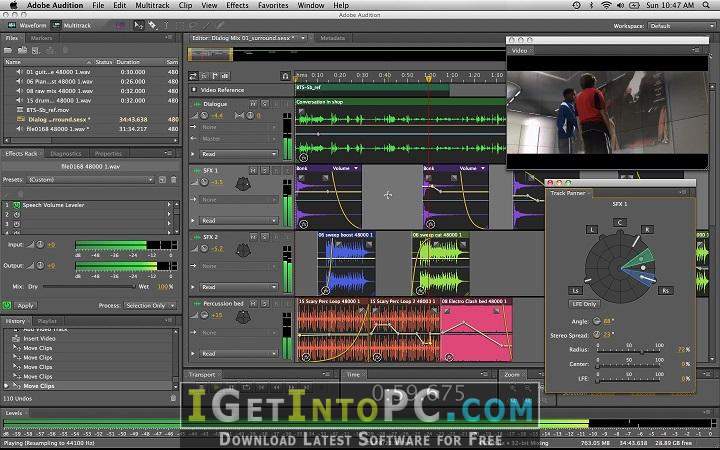Open the Workspace Default dropdown

(681, 26)
